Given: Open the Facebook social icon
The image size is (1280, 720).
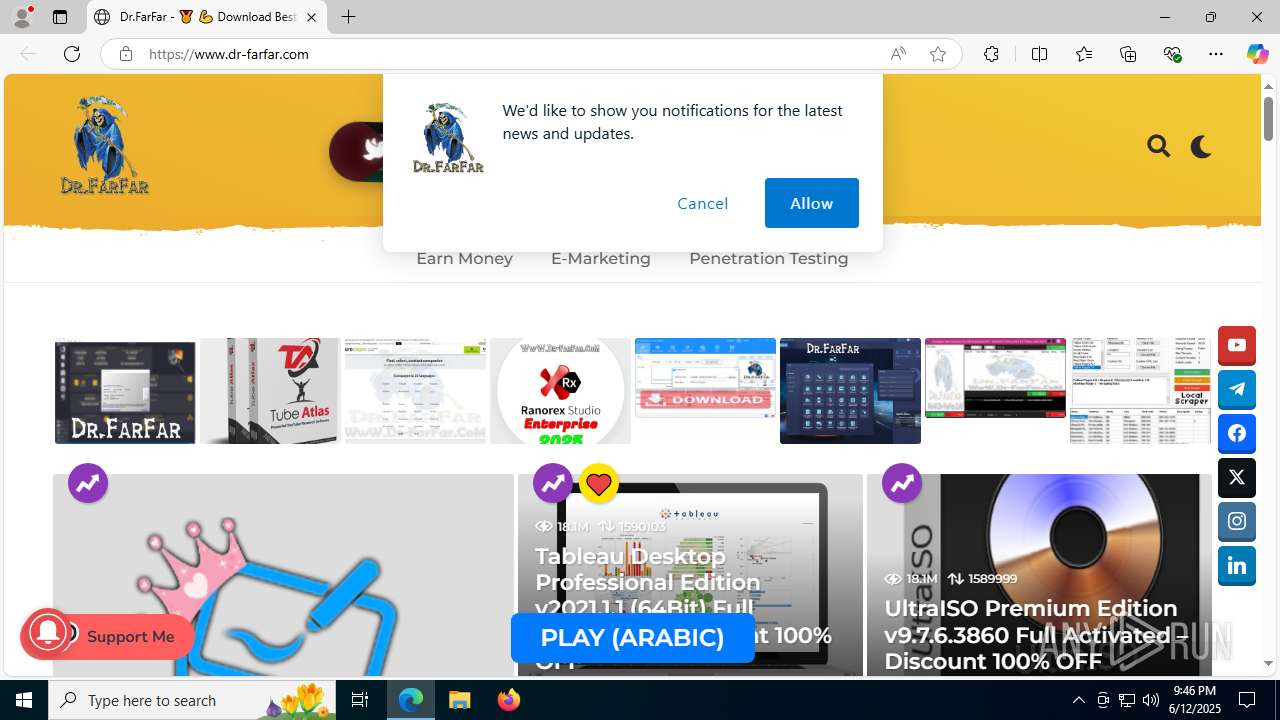Looking at the screenshot, I should point(1237,433).
